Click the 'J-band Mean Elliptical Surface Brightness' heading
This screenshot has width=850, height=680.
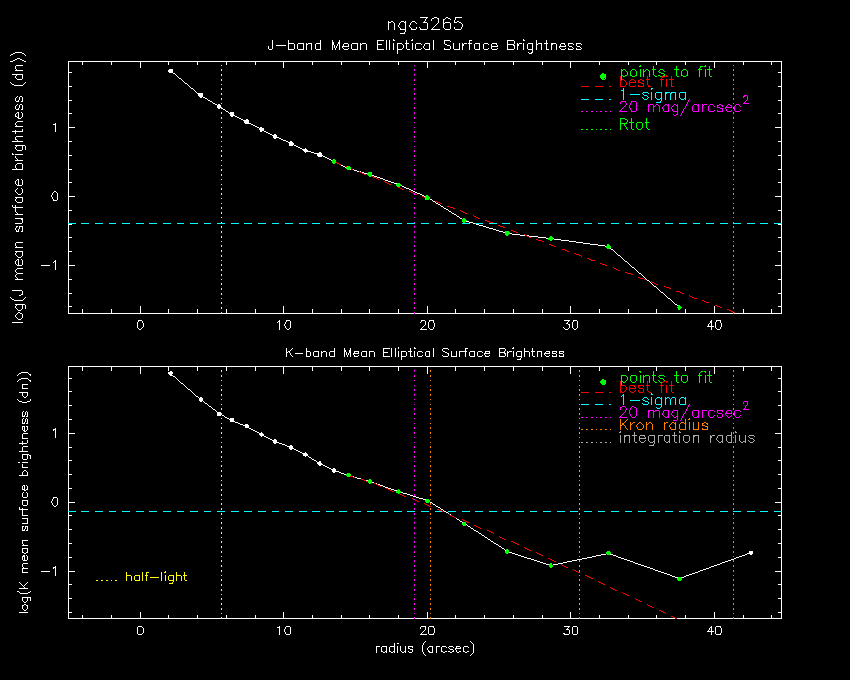click(x=424, y=45)
